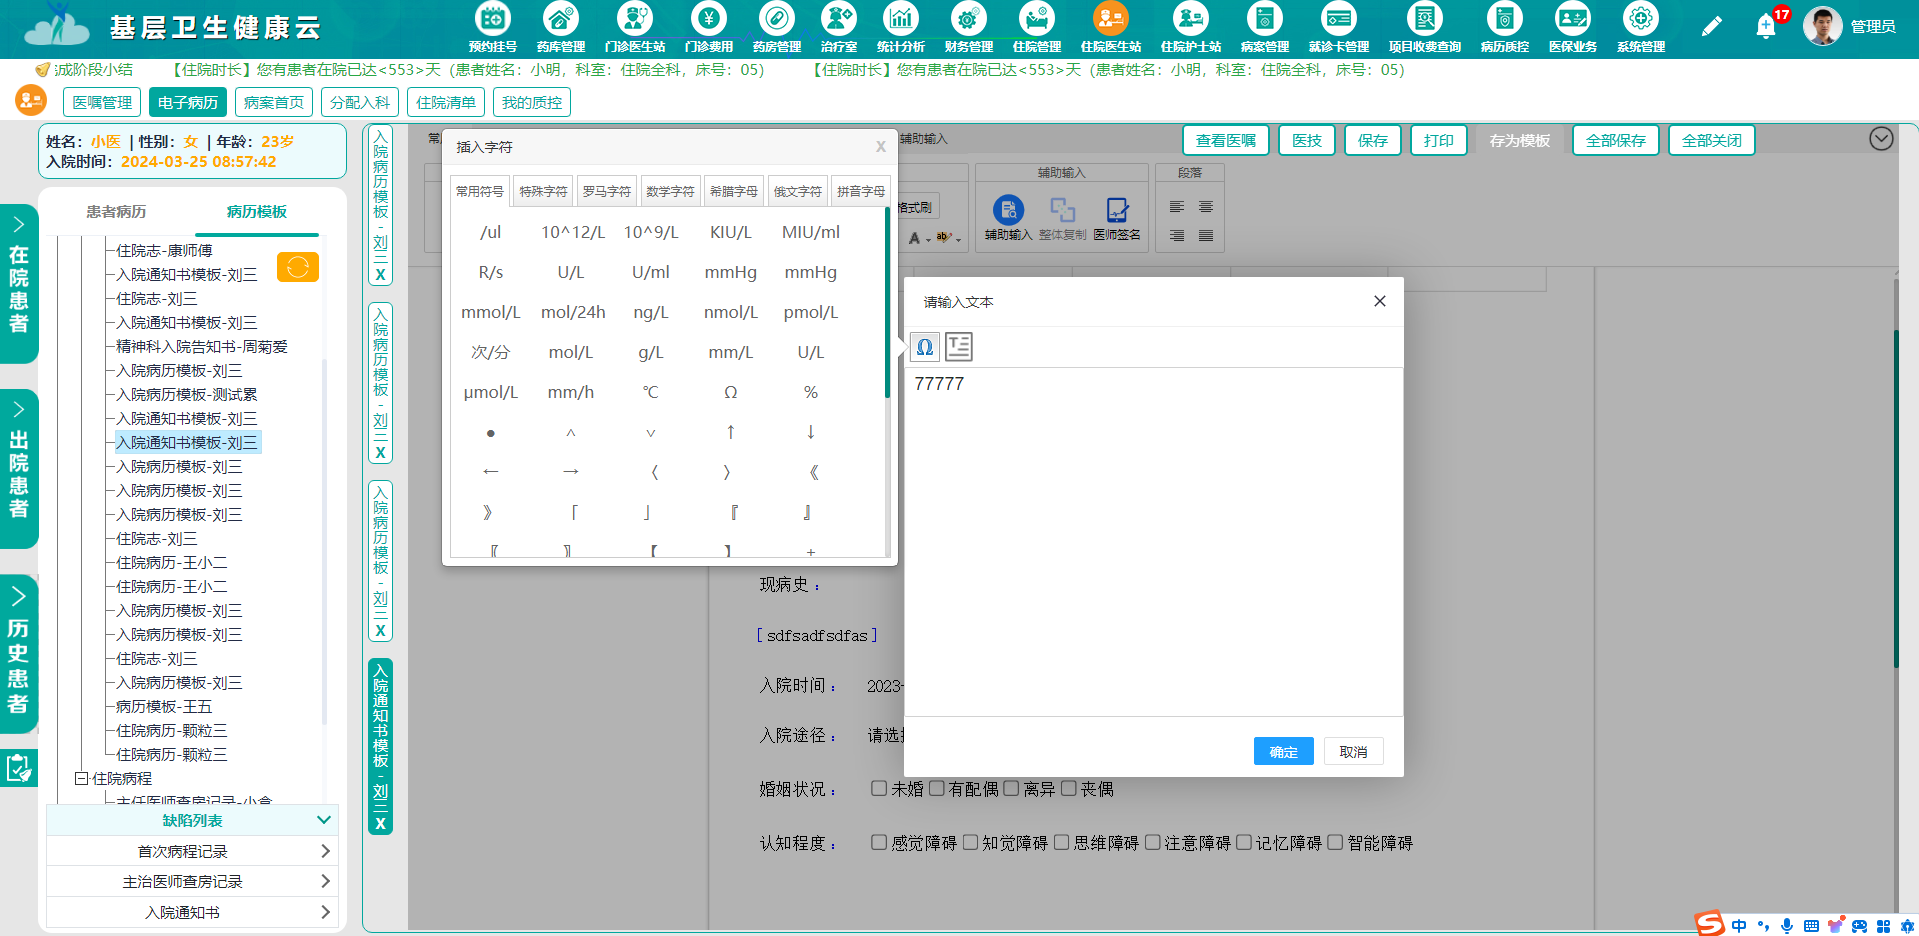Check the 未婚 marital status checkbox

point(878,788)
